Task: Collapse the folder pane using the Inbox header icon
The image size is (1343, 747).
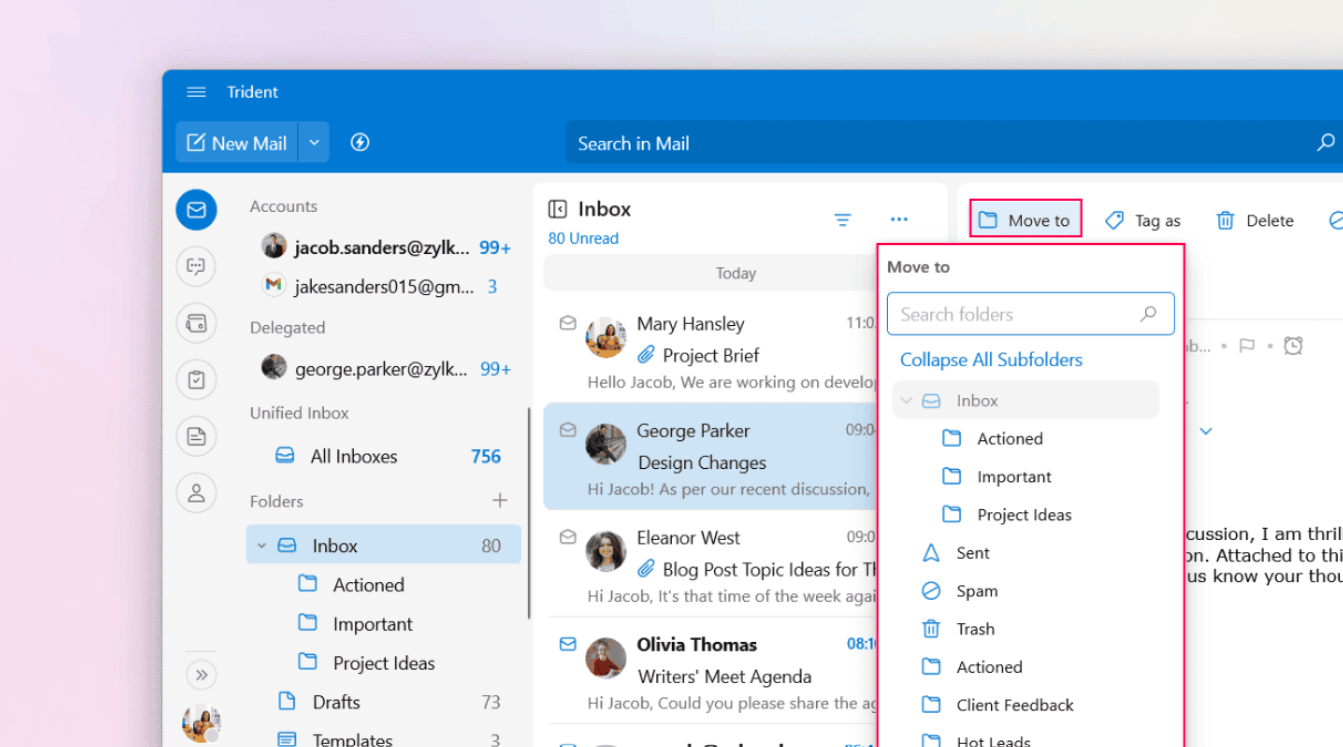Action: 557,209
